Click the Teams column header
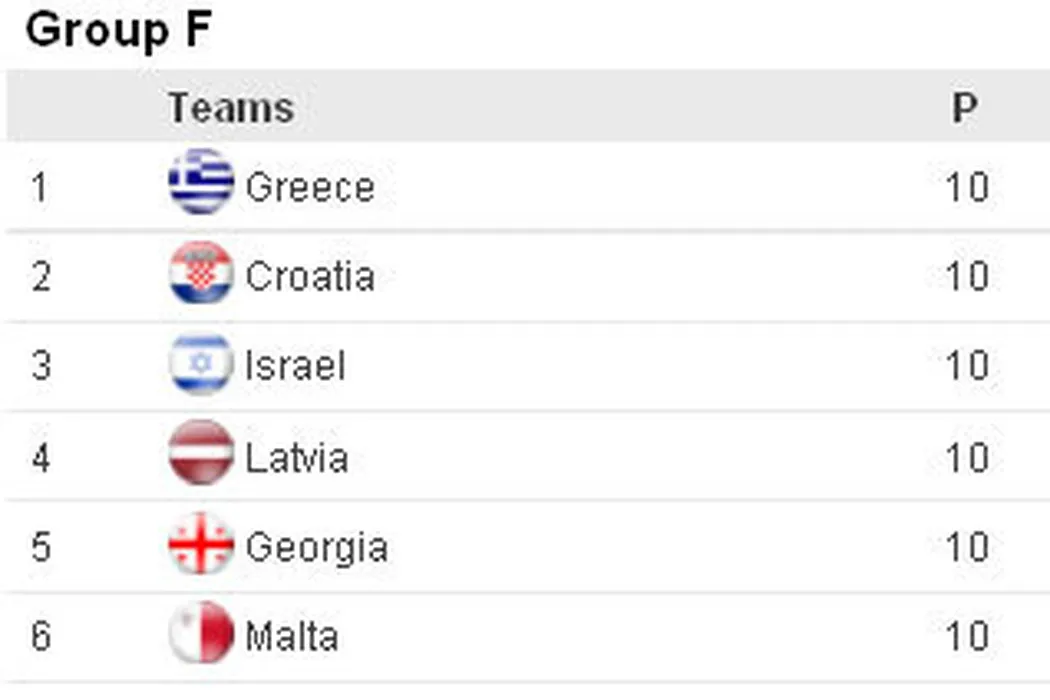The image size is (1050, 700). tap(231, 108)
